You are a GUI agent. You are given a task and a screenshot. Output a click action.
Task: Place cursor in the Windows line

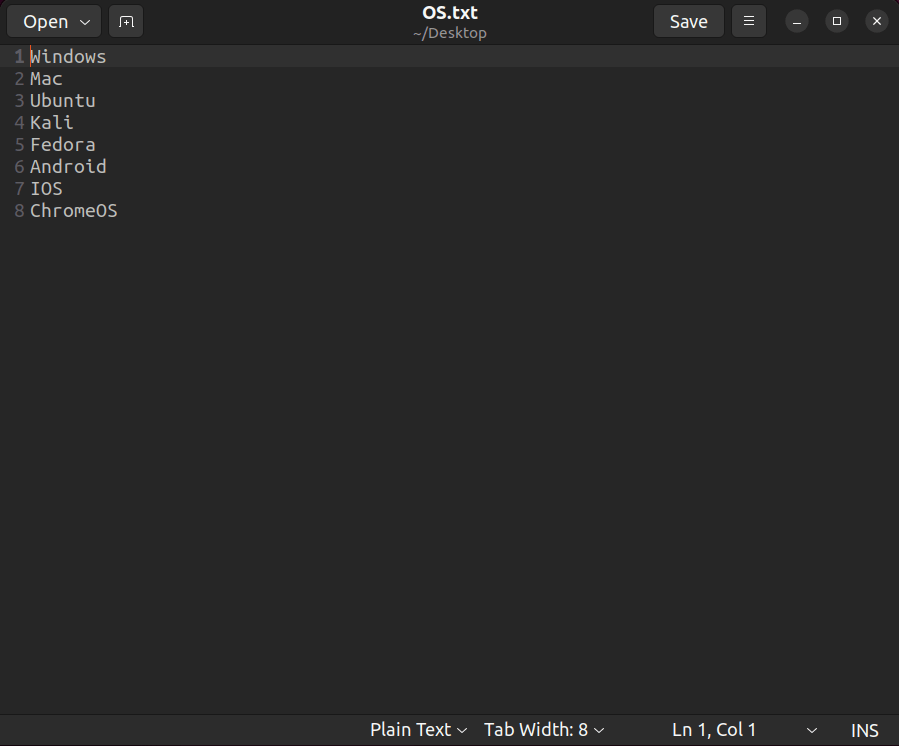(68, 57)
